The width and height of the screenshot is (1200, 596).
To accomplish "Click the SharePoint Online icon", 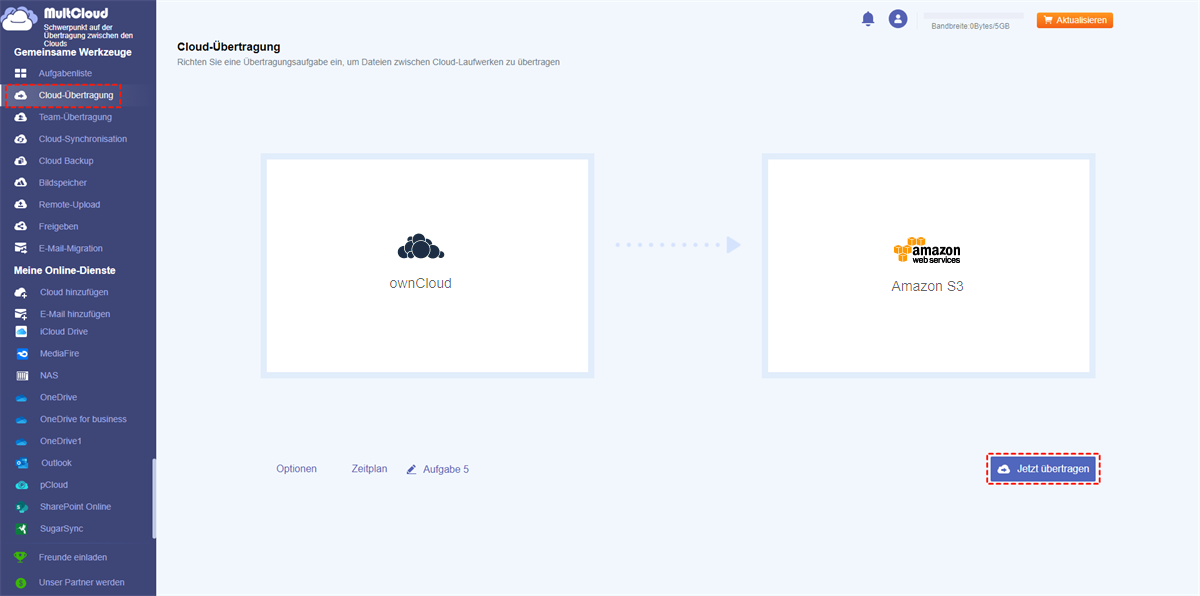I will (x=21, y=507).
